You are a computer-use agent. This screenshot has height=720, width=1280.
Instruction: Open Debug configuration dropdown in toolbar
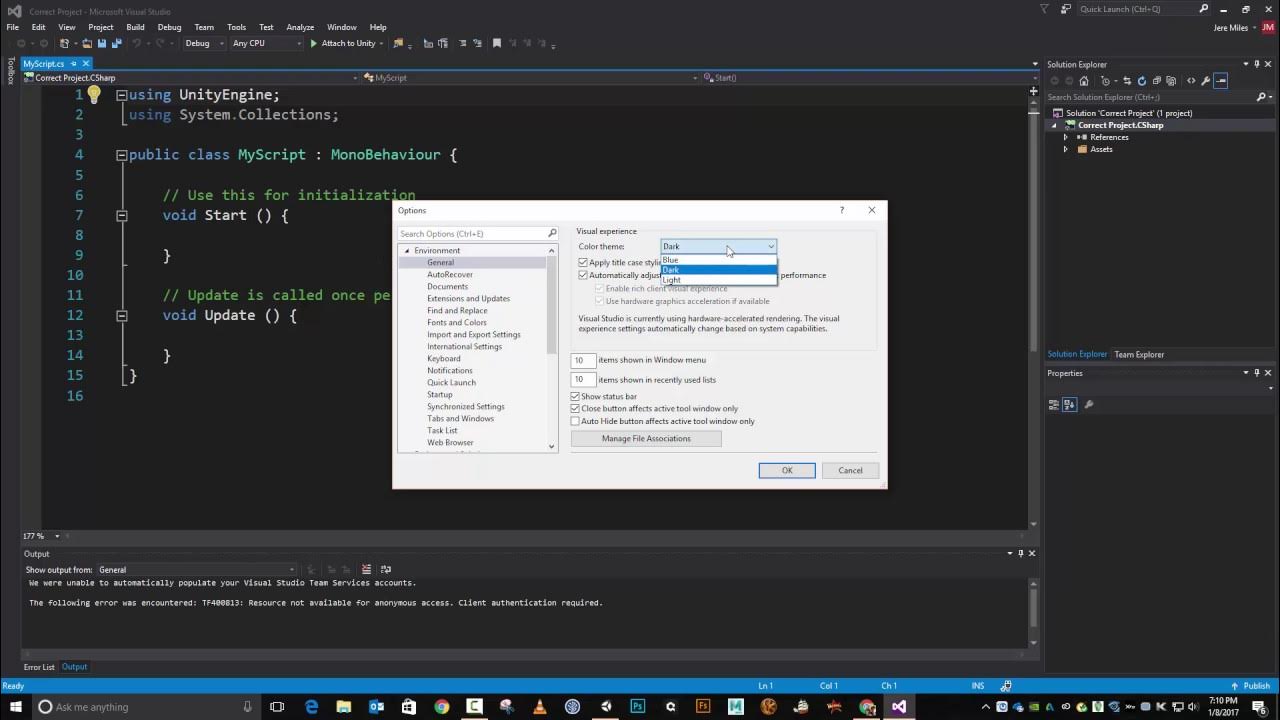tap(203, 44)
